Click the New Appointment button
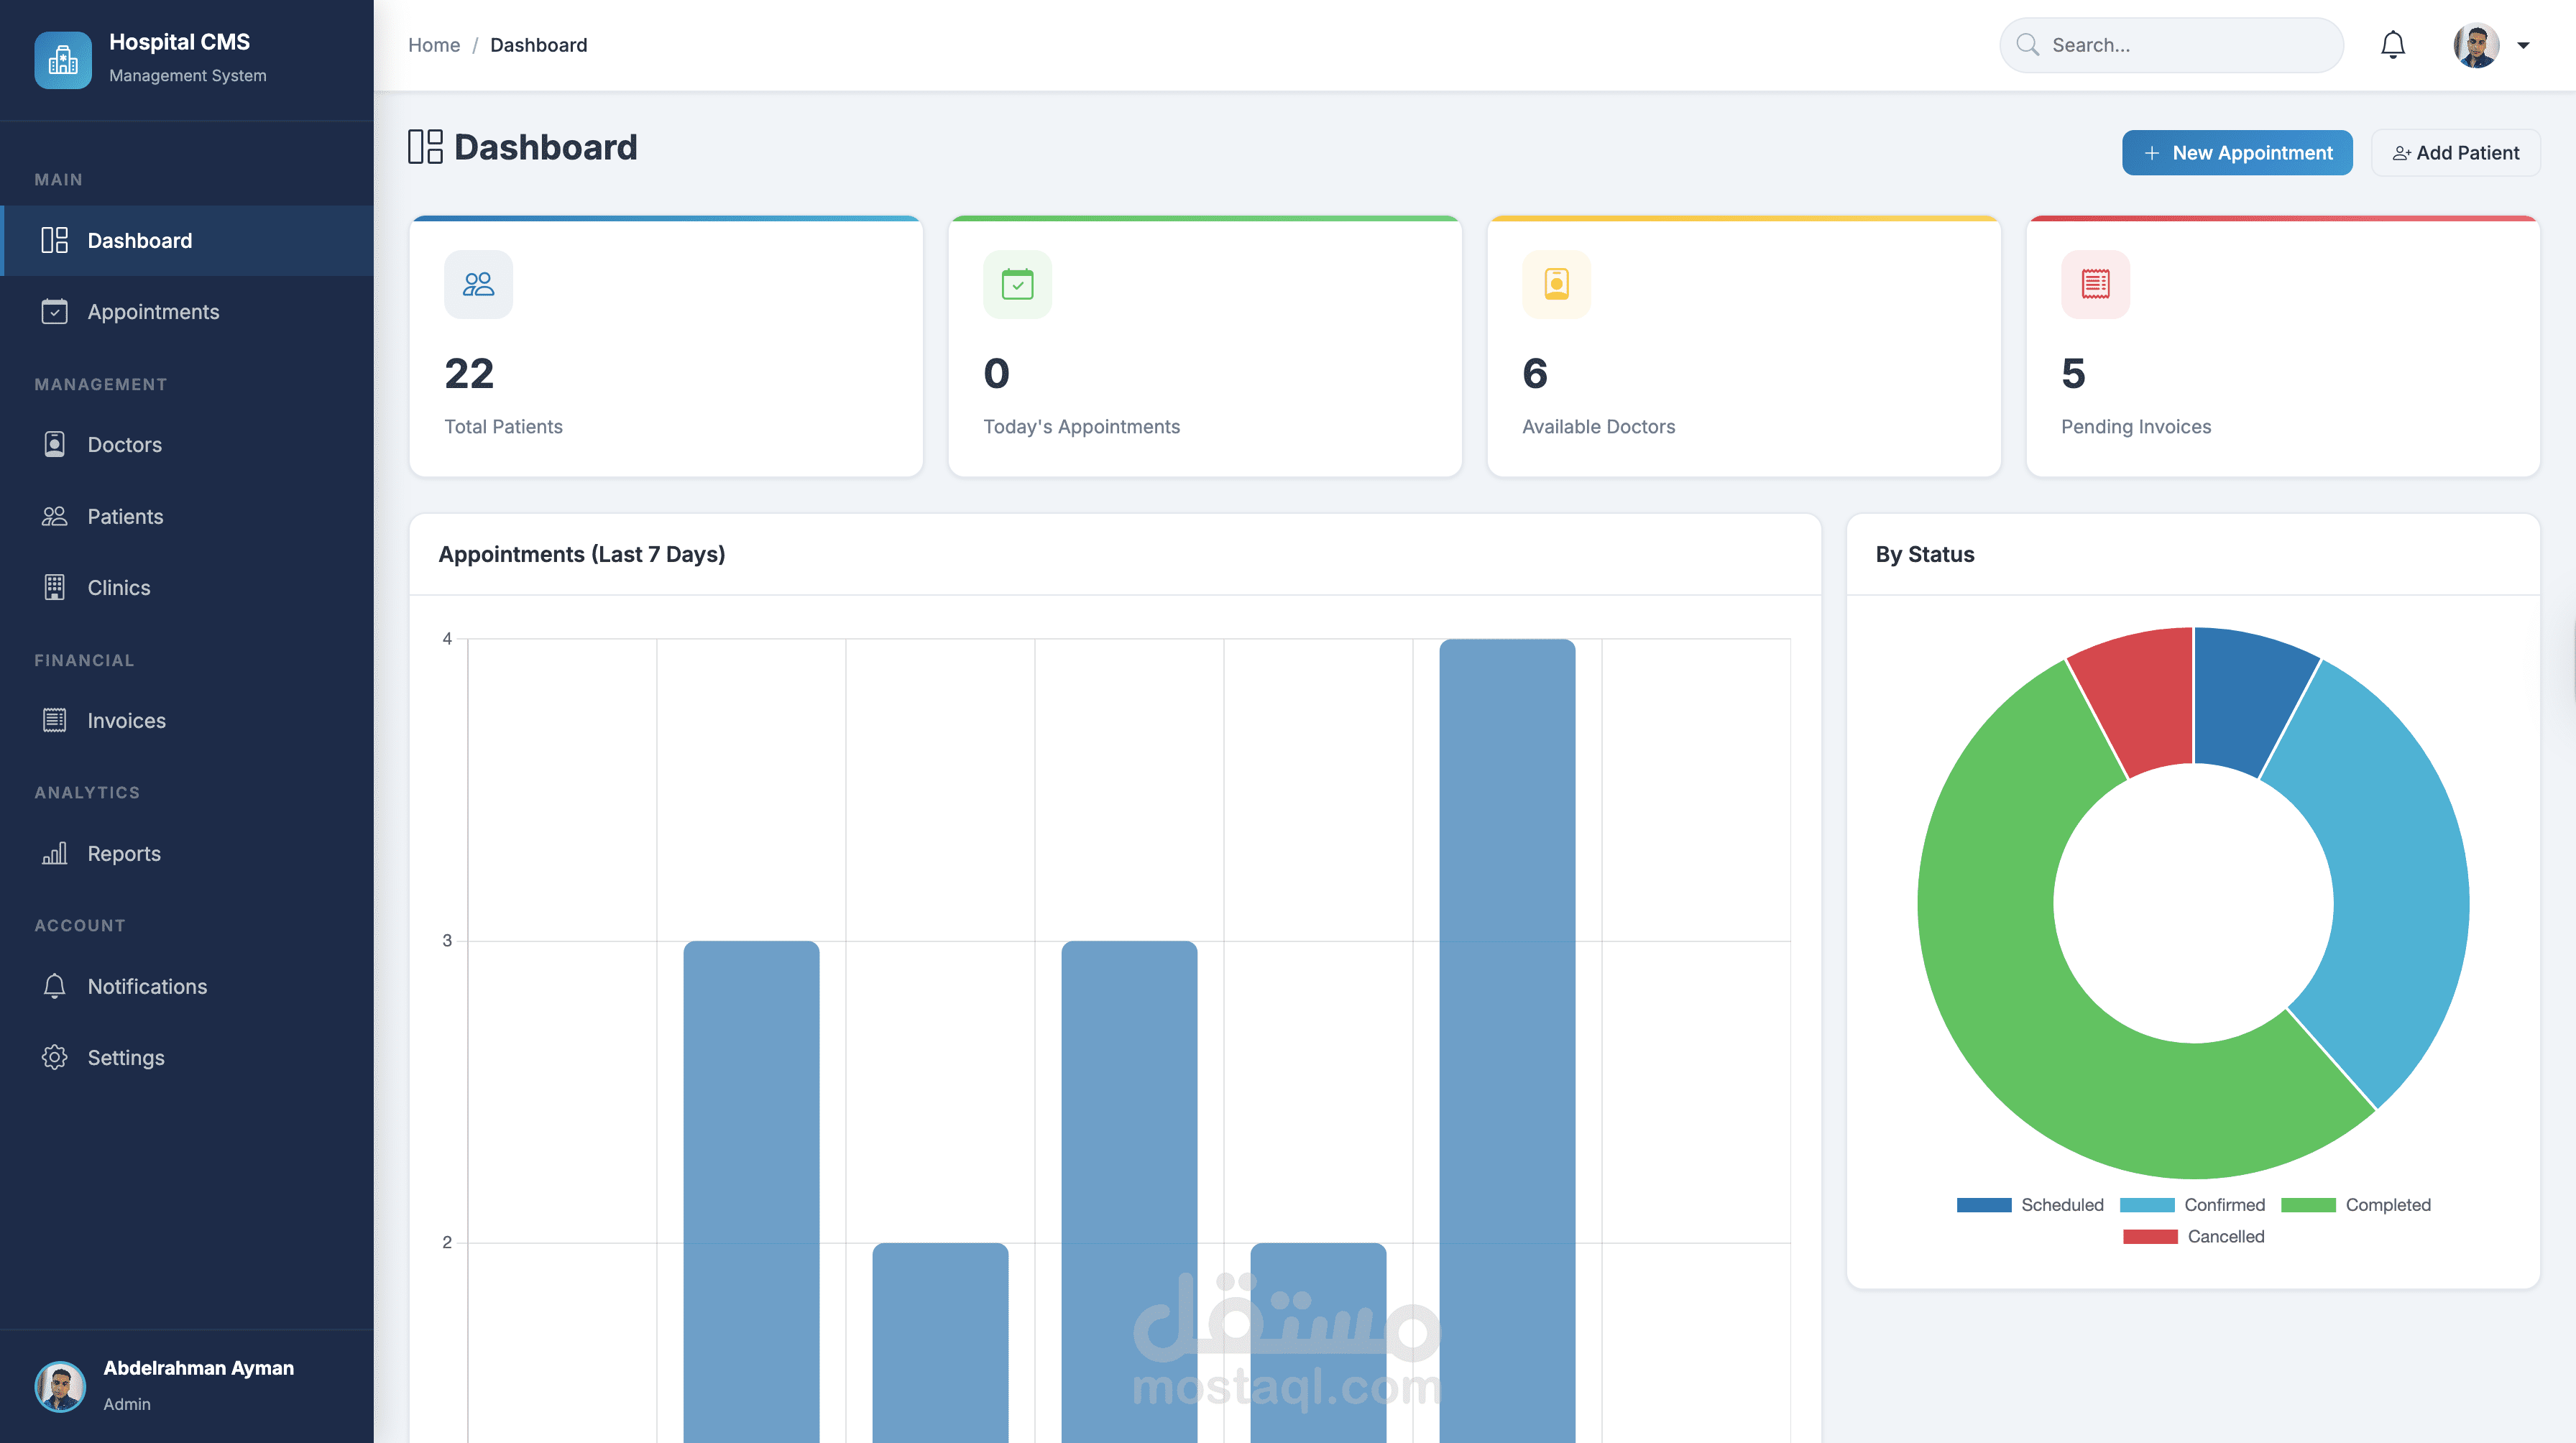 coord(2237,152)
